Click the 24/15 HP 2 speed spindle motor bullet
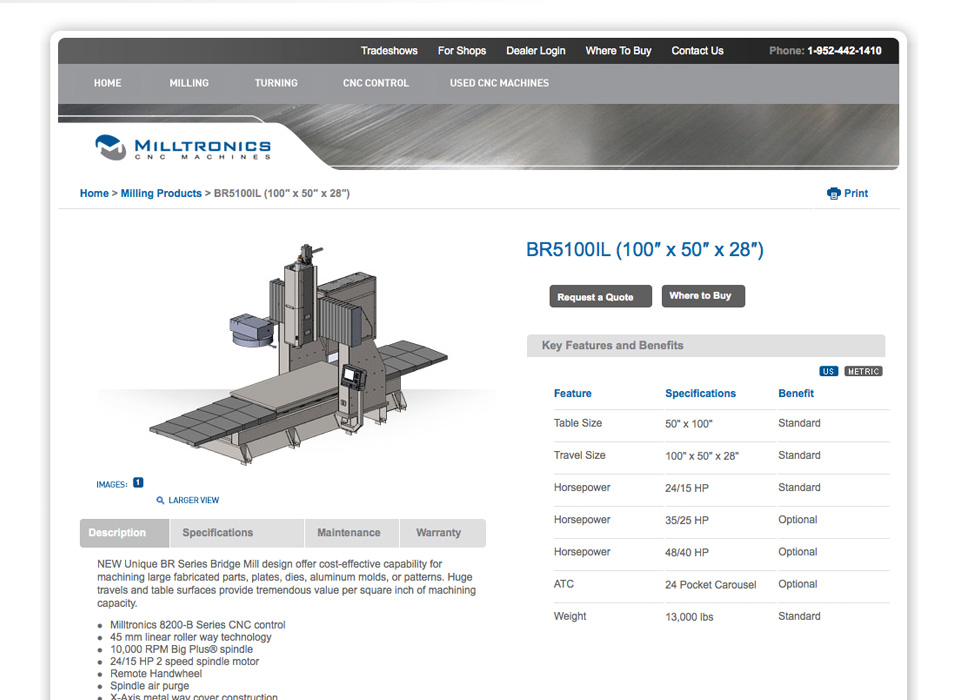Image resolution: width=960 pixels, height=700 pixels. pyautogui.click(x=184, y=661)
